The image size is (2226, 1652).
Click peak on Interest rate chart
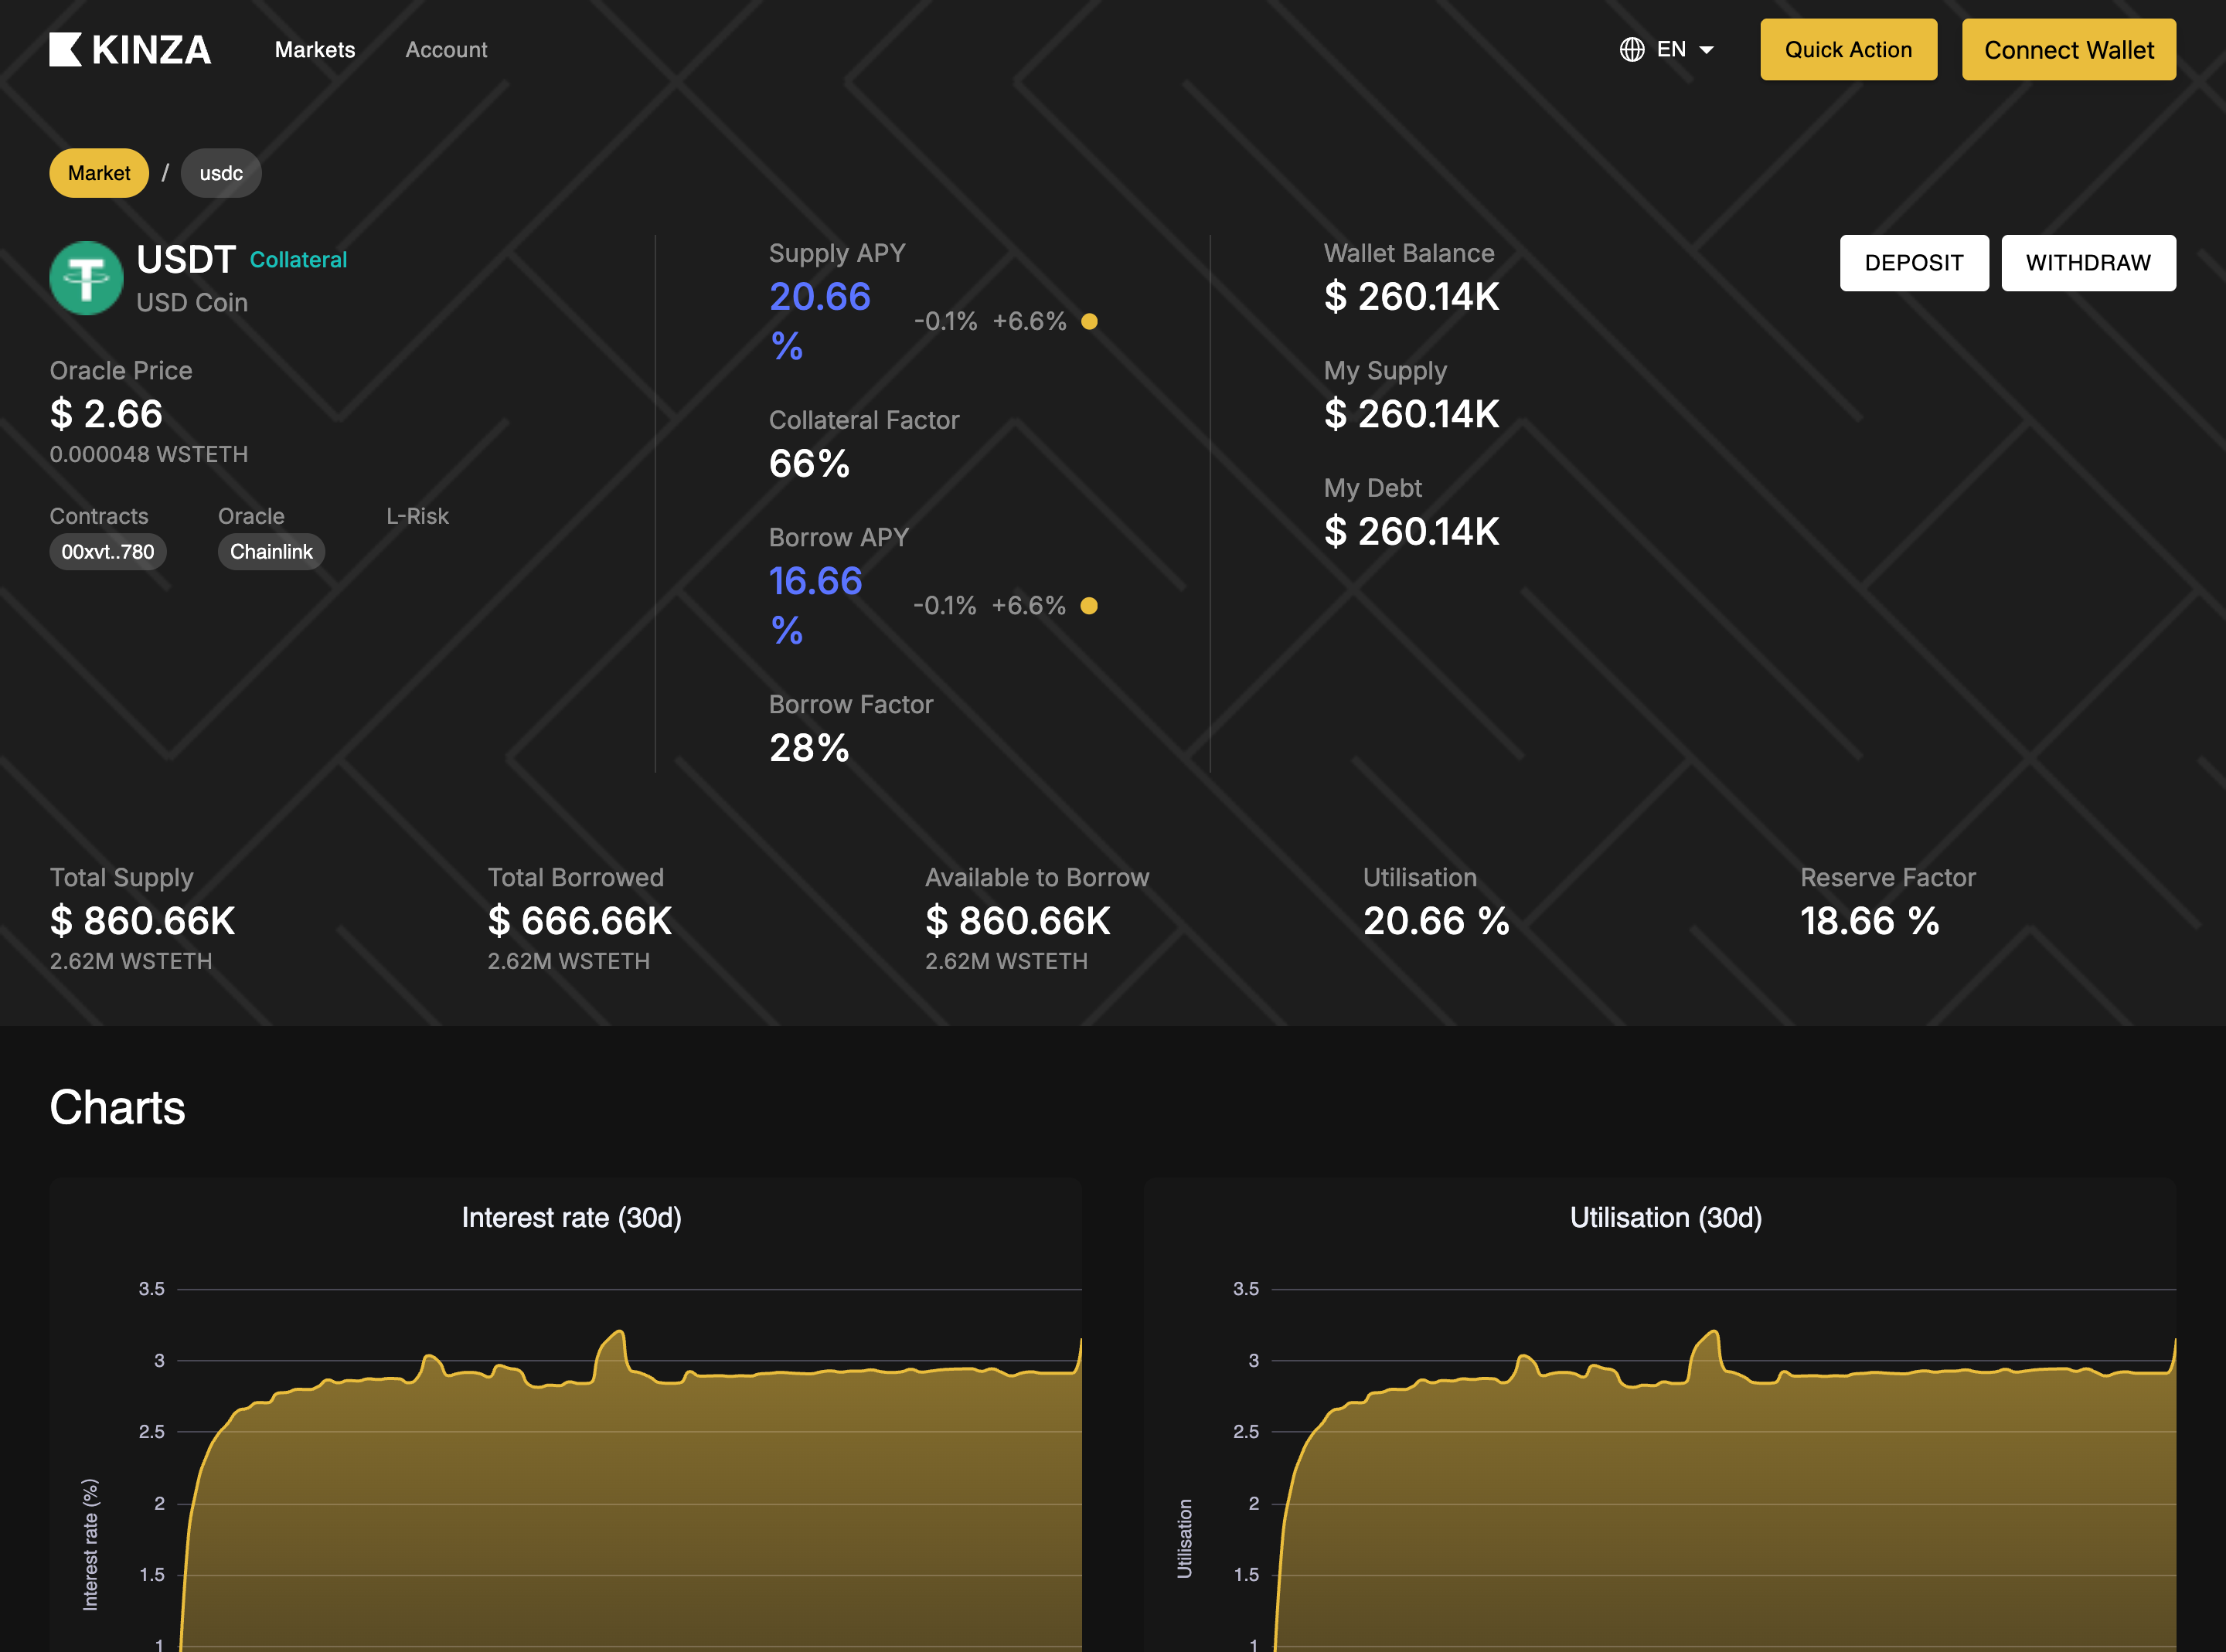tap(620, 1333)
